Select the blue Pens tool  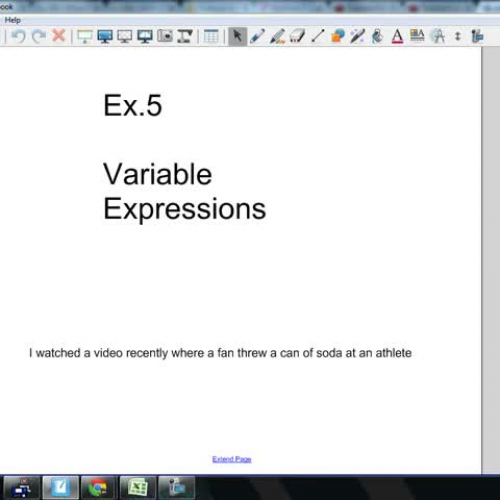pyautogui.click(x=257, y=36)
